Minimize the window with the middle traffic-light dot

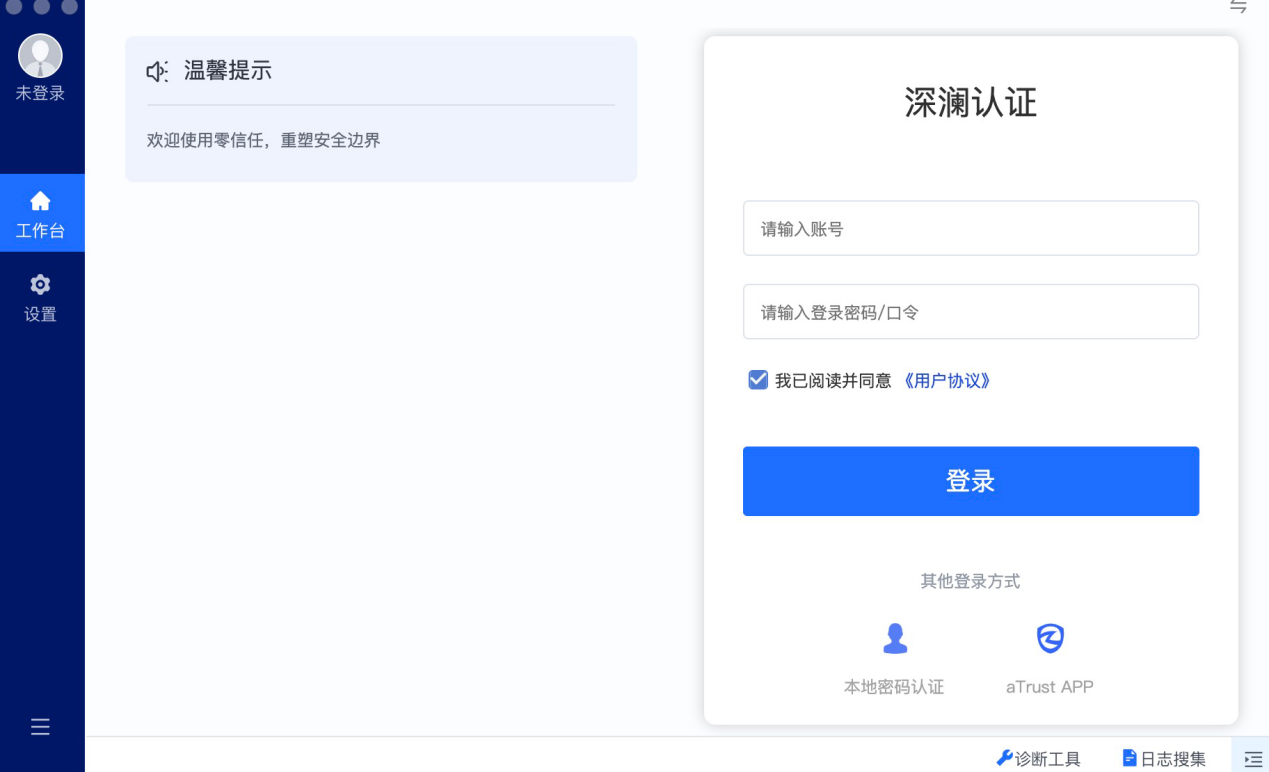click(x=42, y=6)
